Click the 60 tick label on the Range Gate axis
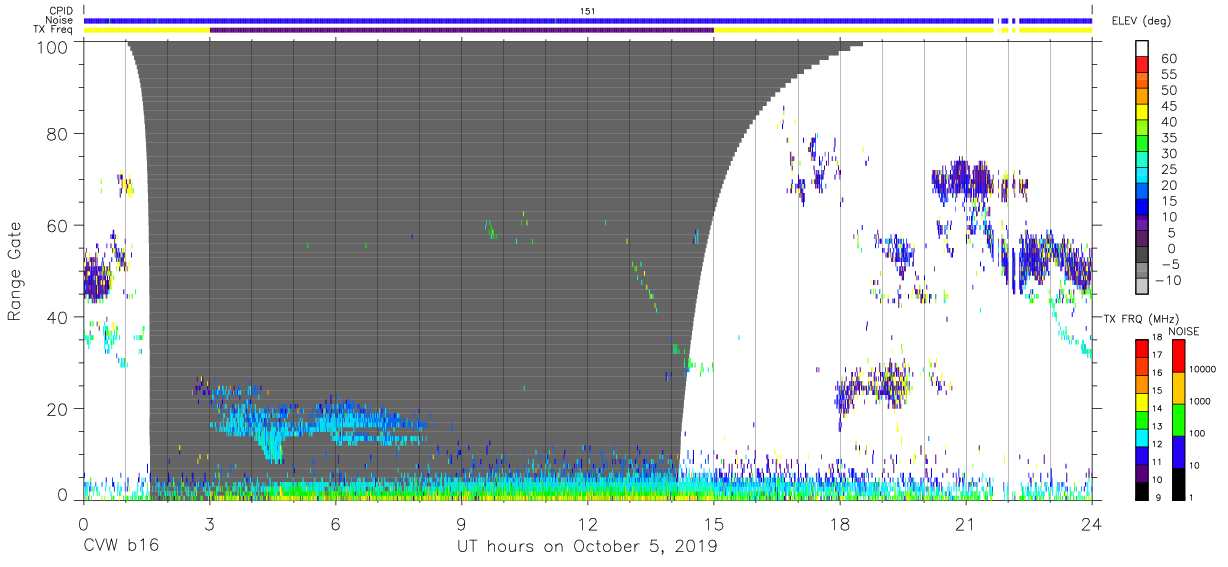Viewport: 1228px width, 567px height. [57, 226]
